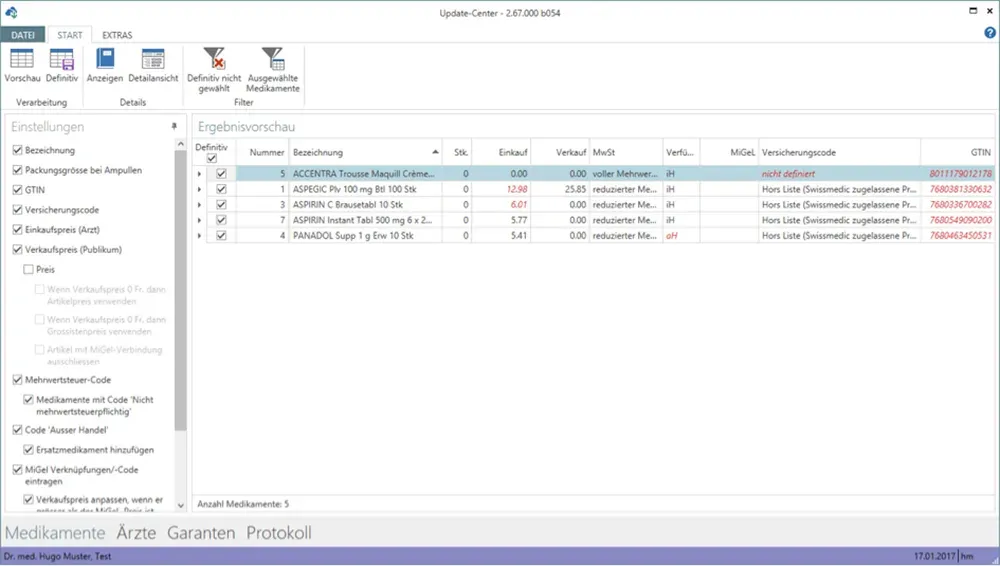
Task: Sort by the Bezeichnung column arrow
Action: (435, 152)
